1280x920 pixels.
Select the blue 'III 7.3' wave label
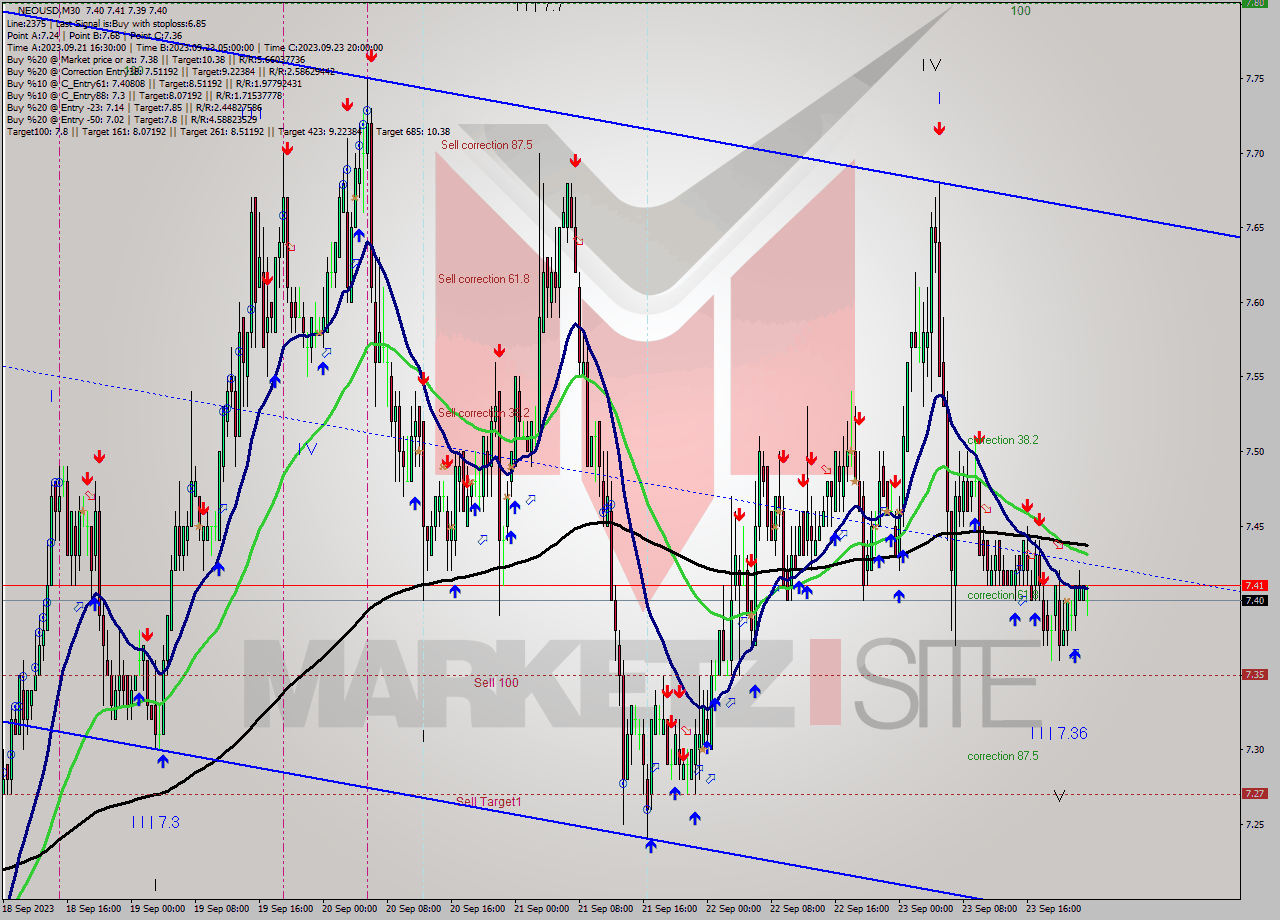coord(155,822)
